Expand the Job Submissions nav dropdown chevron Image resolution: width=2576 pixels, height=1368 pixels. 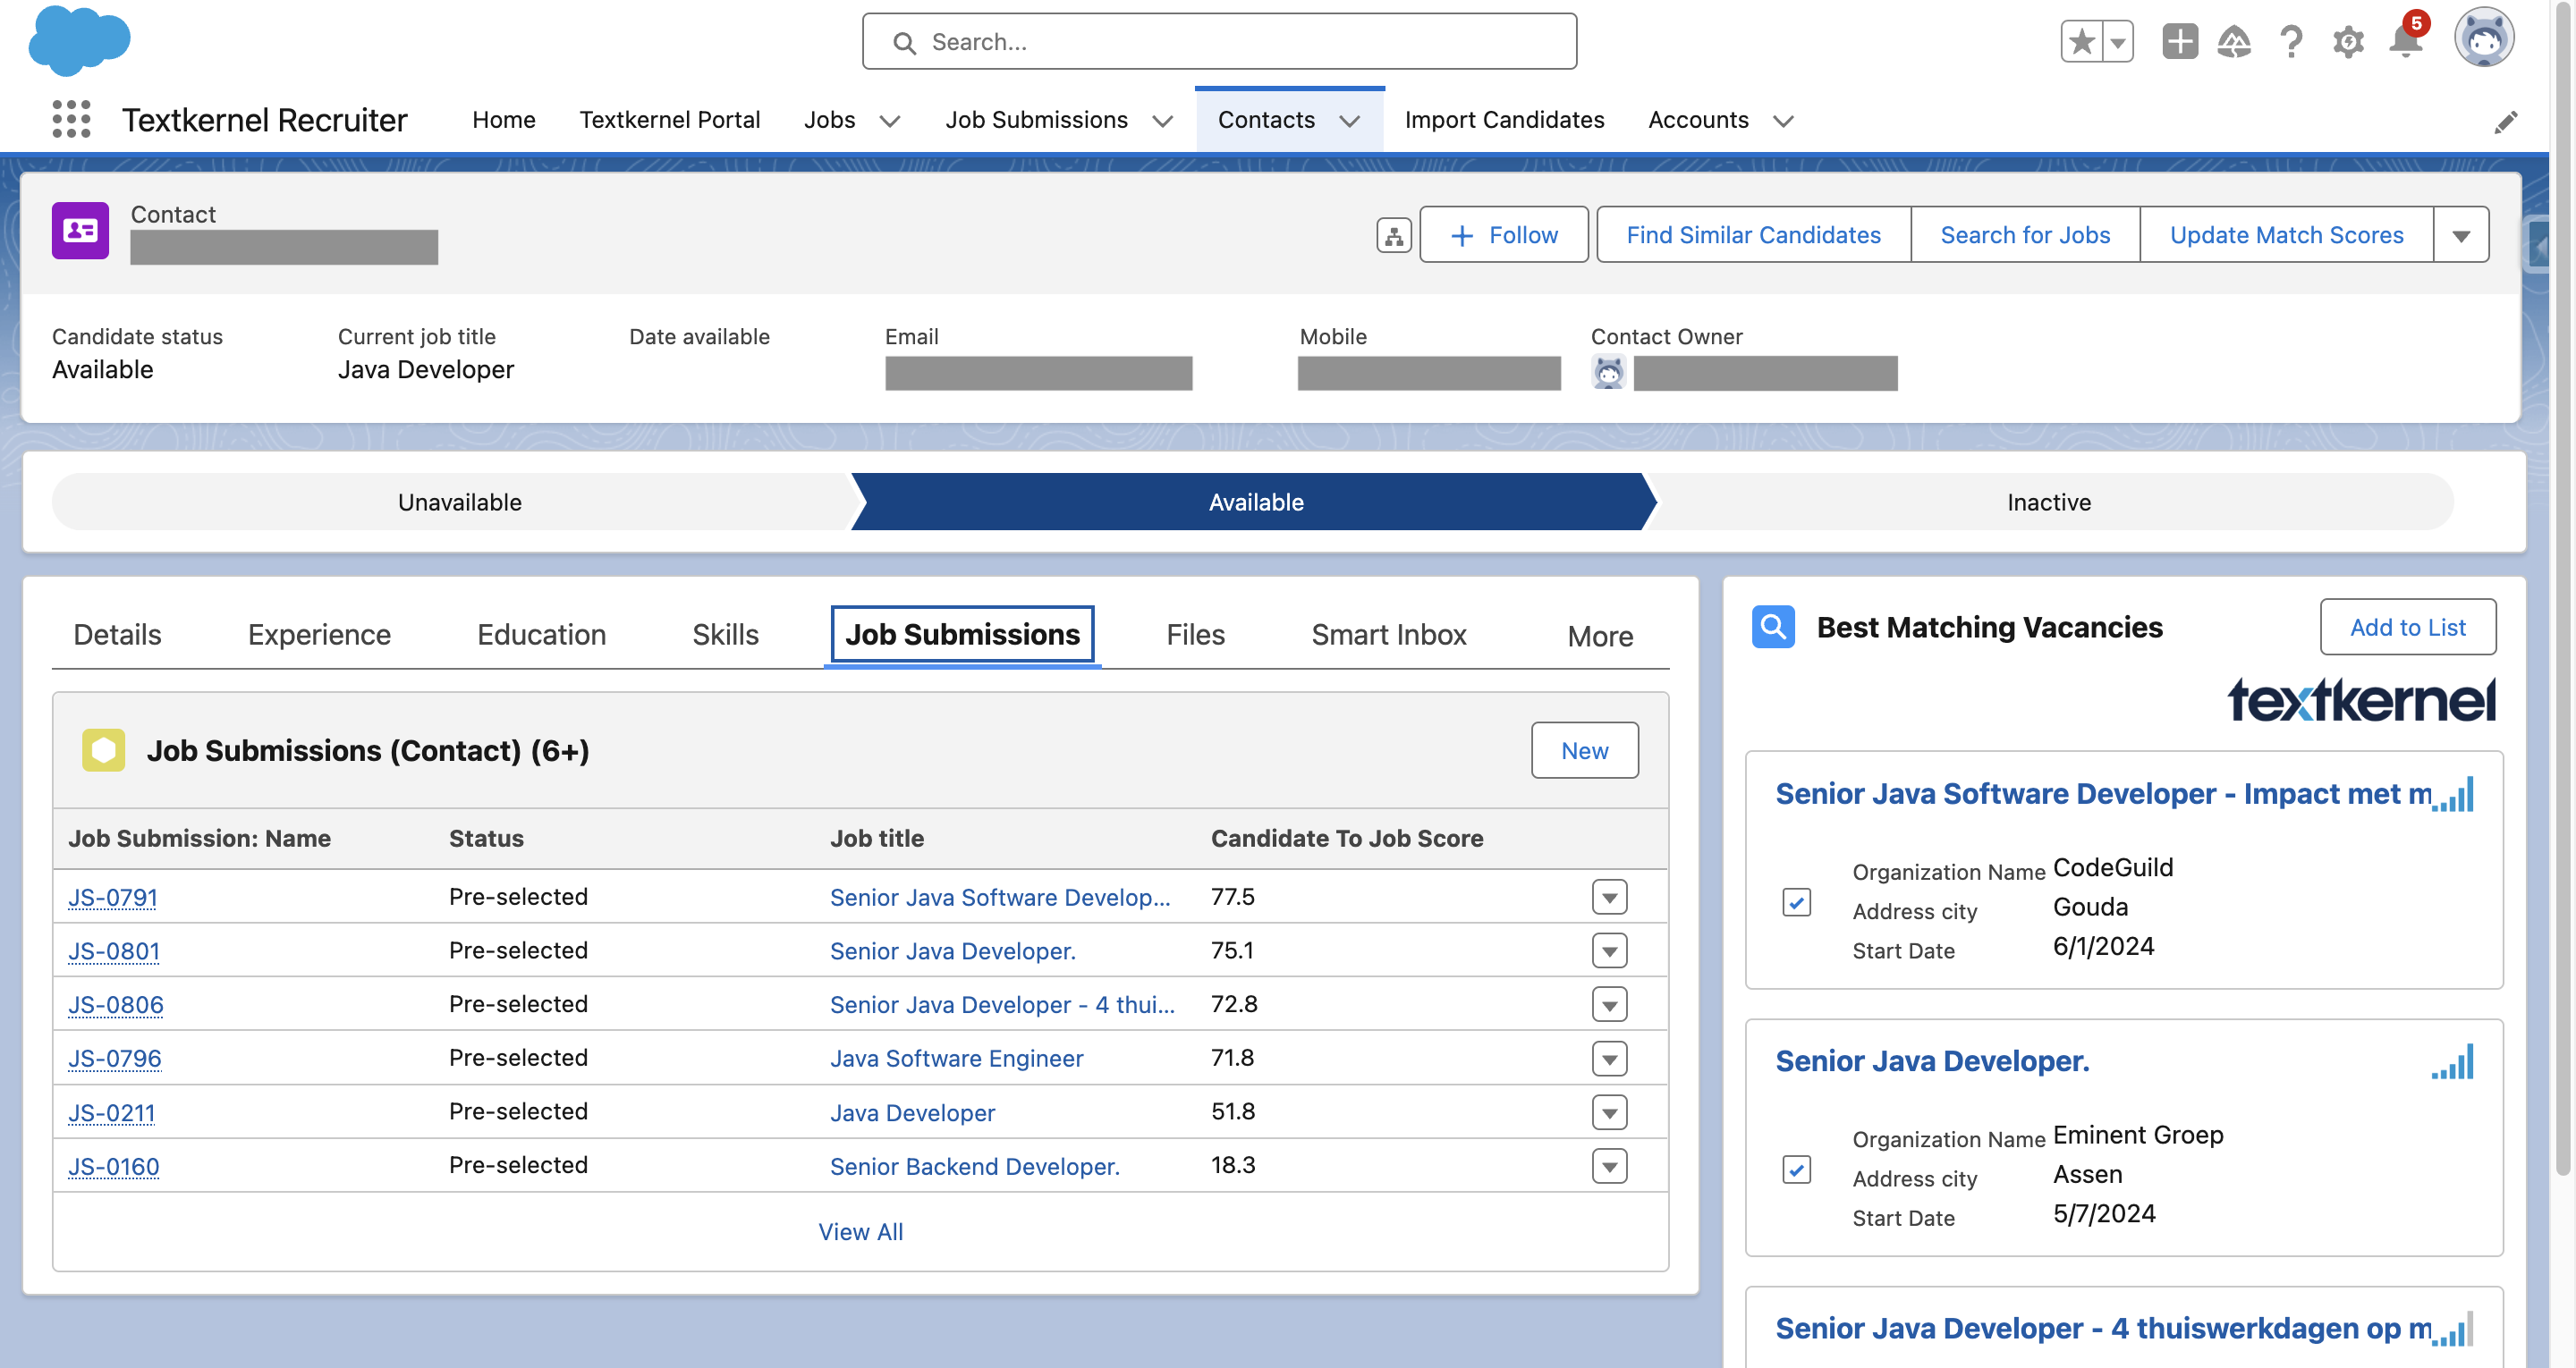1162,121
